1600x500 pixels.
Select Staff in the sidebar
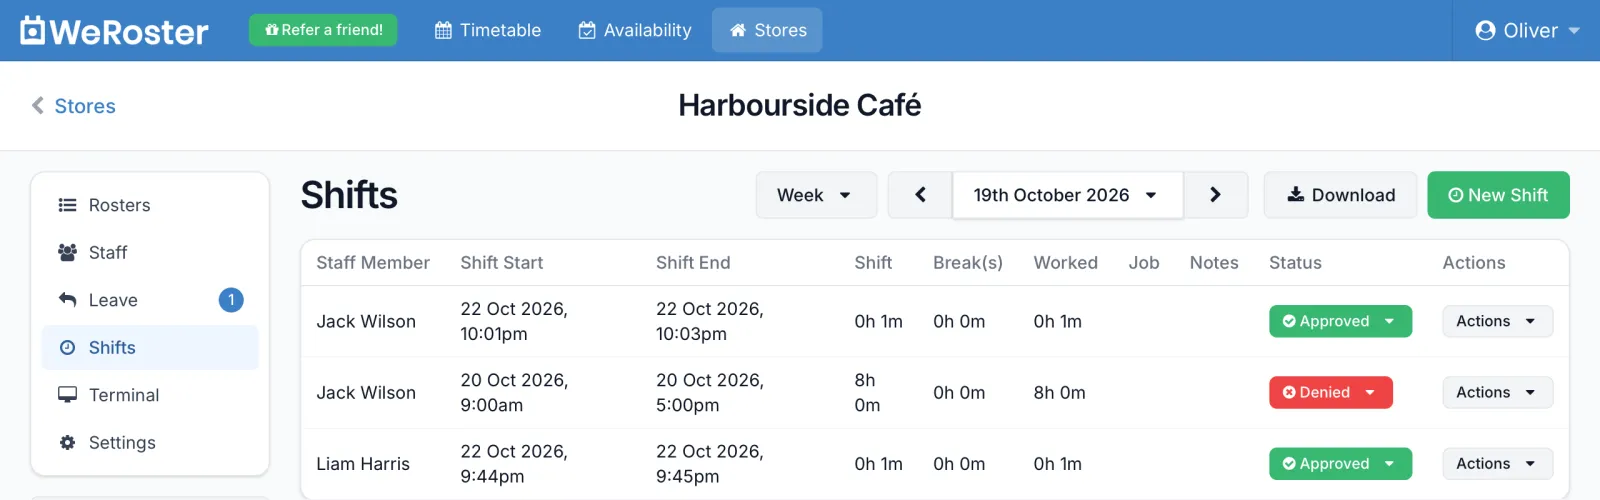150,252
